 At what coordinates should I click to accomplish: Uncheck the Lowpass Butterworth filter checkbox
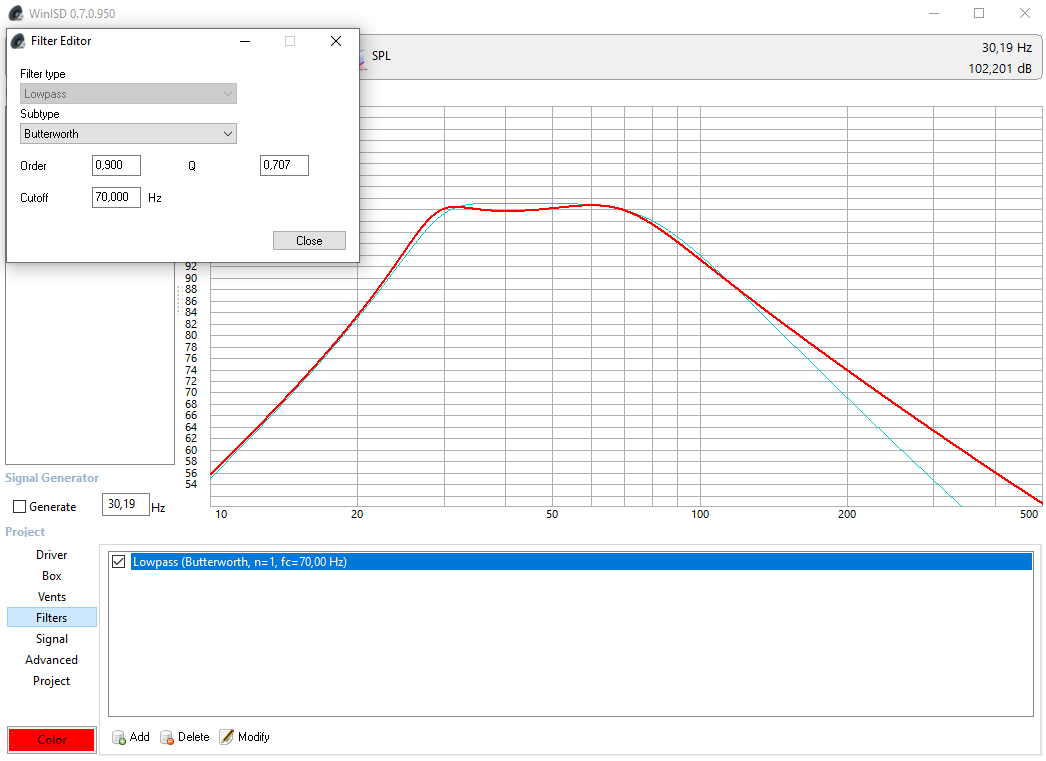tap(119, 562)
